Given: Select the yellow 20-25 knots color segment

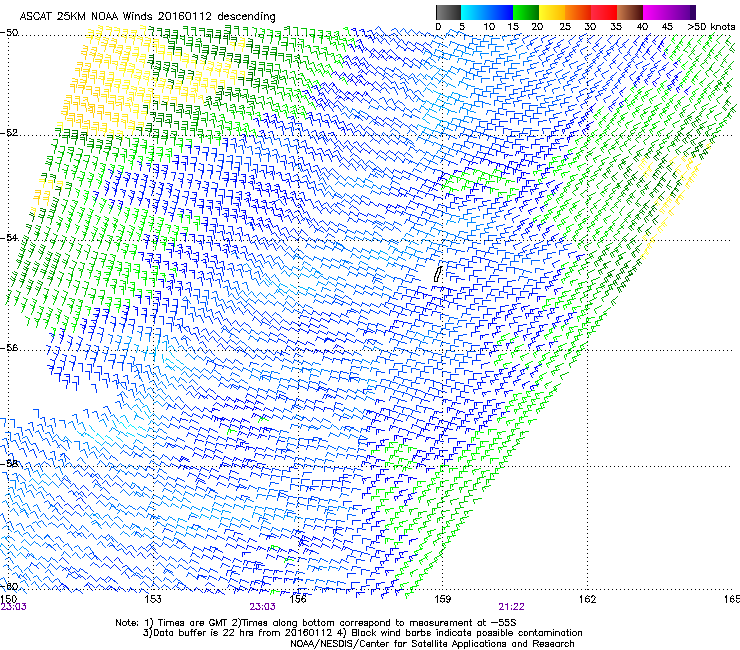Looking at the screenshot, I should 552,12.
